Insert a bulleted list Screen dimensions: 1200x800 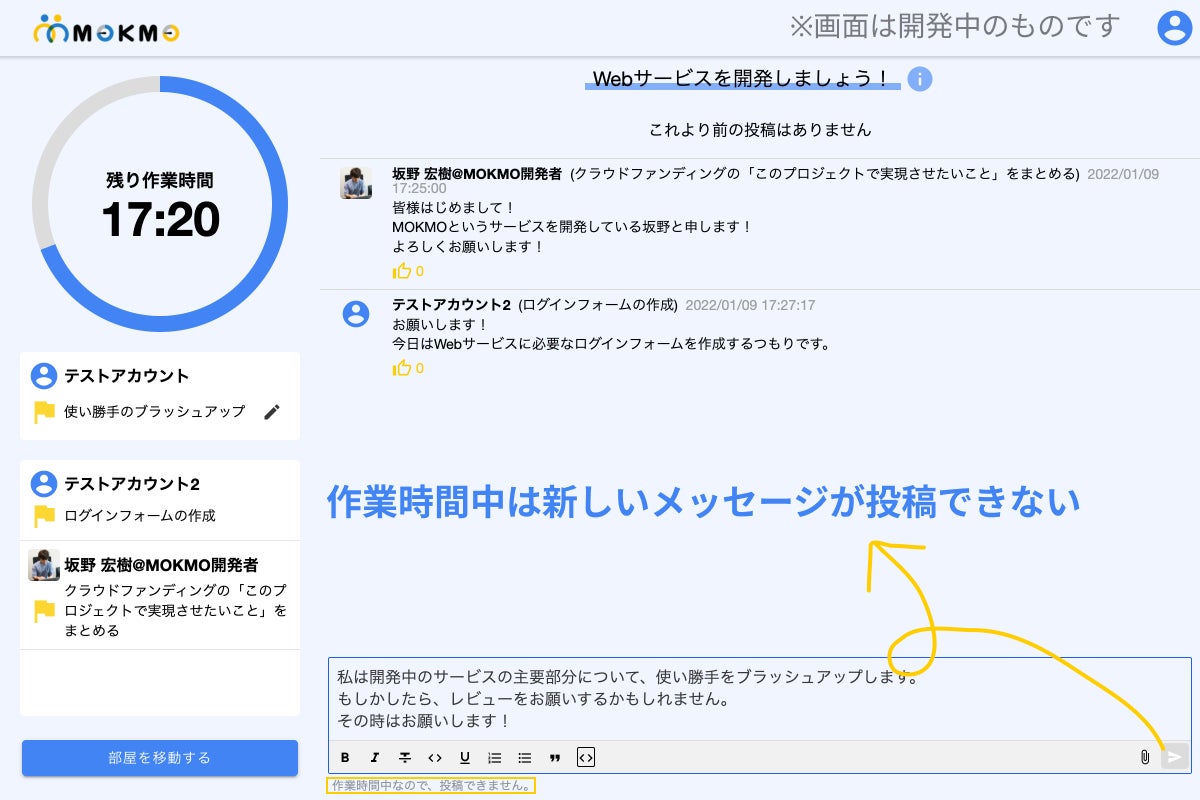[524, 757]
